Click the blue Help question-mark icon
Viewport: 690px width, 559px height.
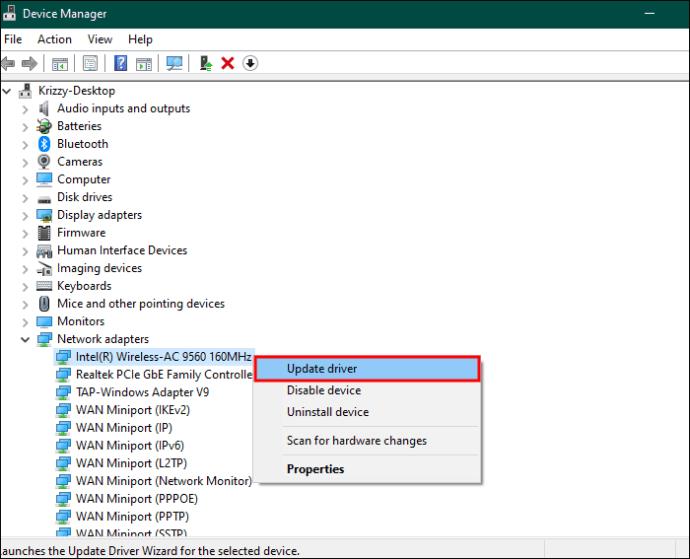[120, 63]
